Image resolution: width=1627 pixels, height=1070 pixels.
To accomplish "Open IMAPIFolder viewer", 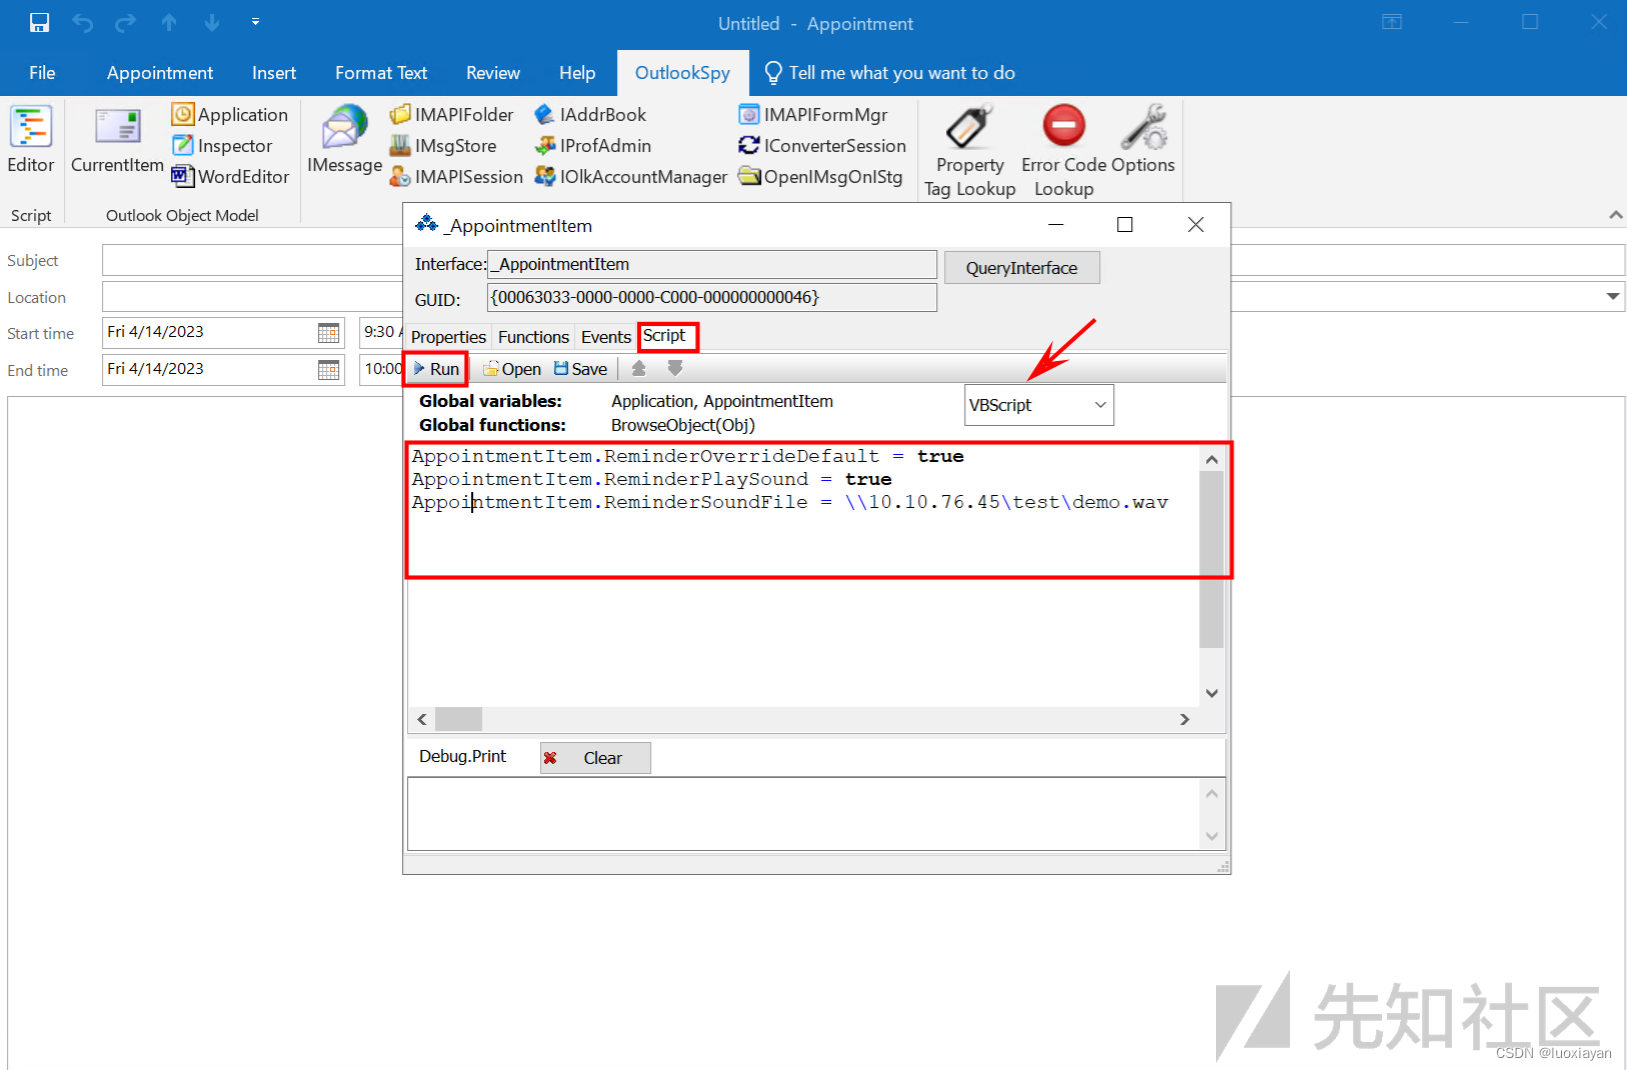I will point(451,114).
